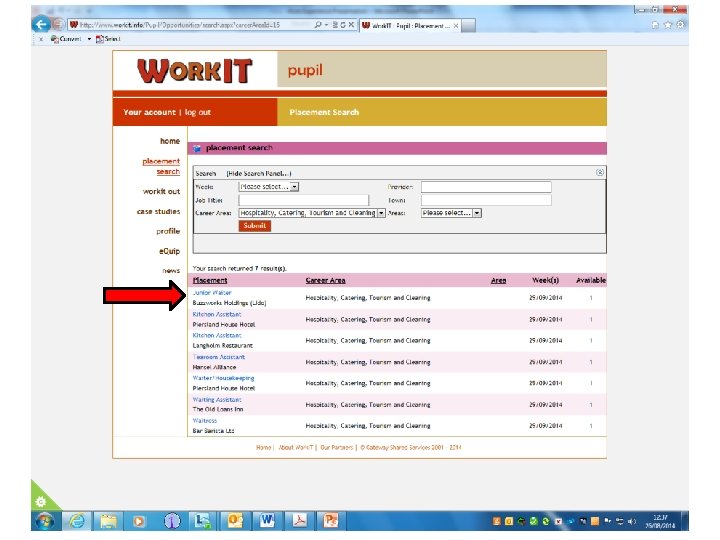Click footer Our Partners link
720x540 pixels.
[337, 447]
